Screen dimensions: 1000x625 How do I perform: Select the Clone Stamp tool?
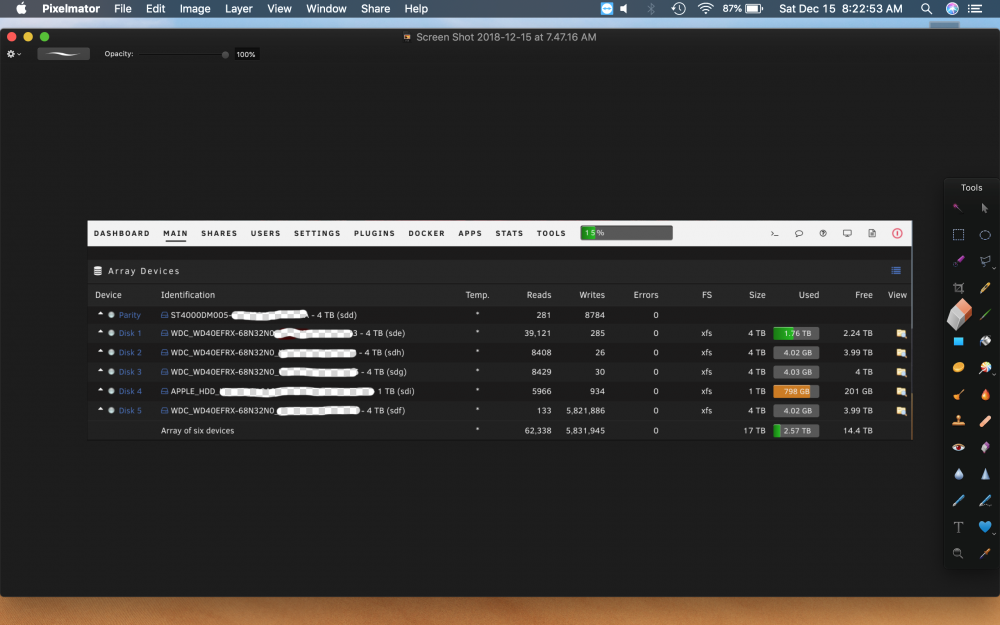958,420
